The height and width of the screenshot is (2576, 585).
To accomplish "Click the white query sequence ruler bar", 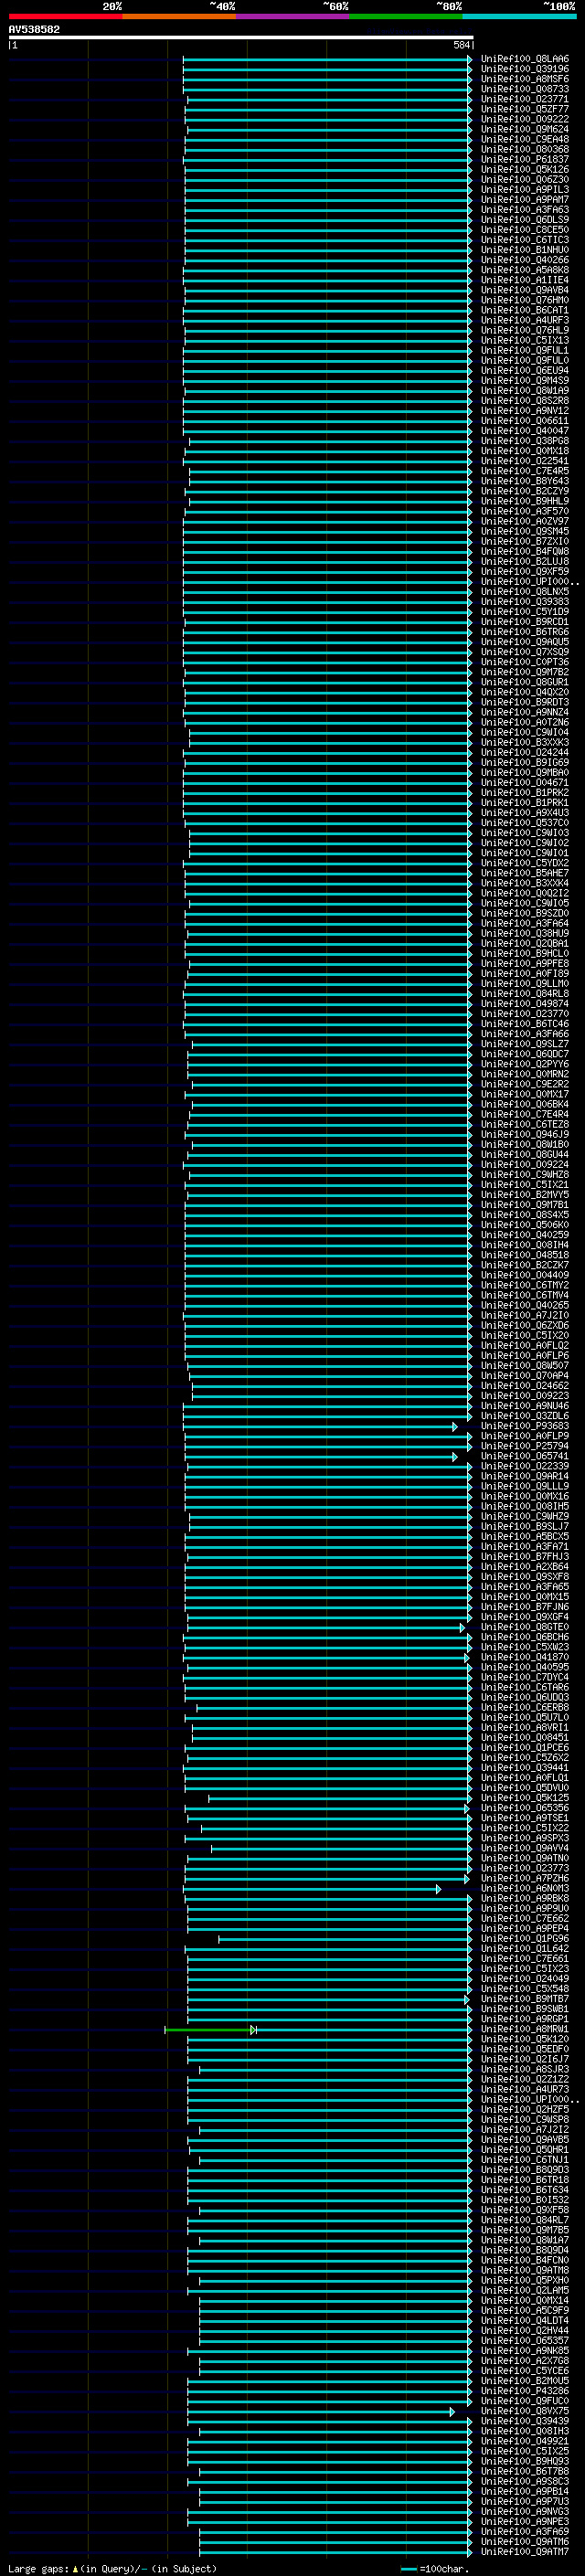I will point(241,38).
